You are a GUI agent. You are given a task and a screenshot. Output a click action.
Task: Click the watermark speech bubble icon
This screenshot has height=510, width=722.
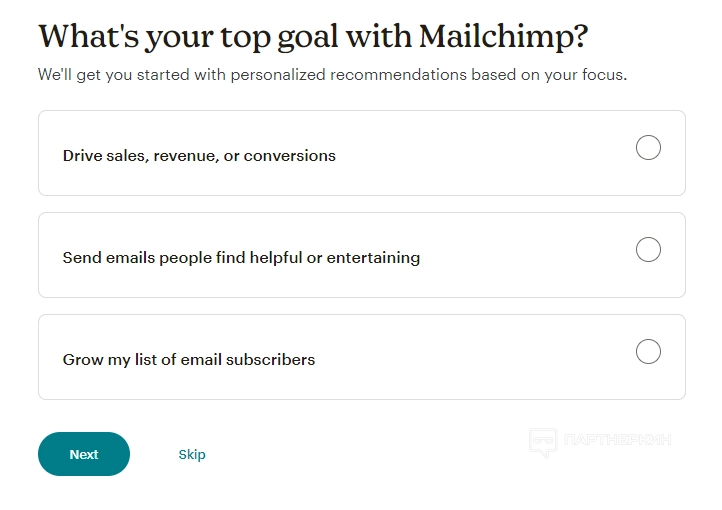543,442
